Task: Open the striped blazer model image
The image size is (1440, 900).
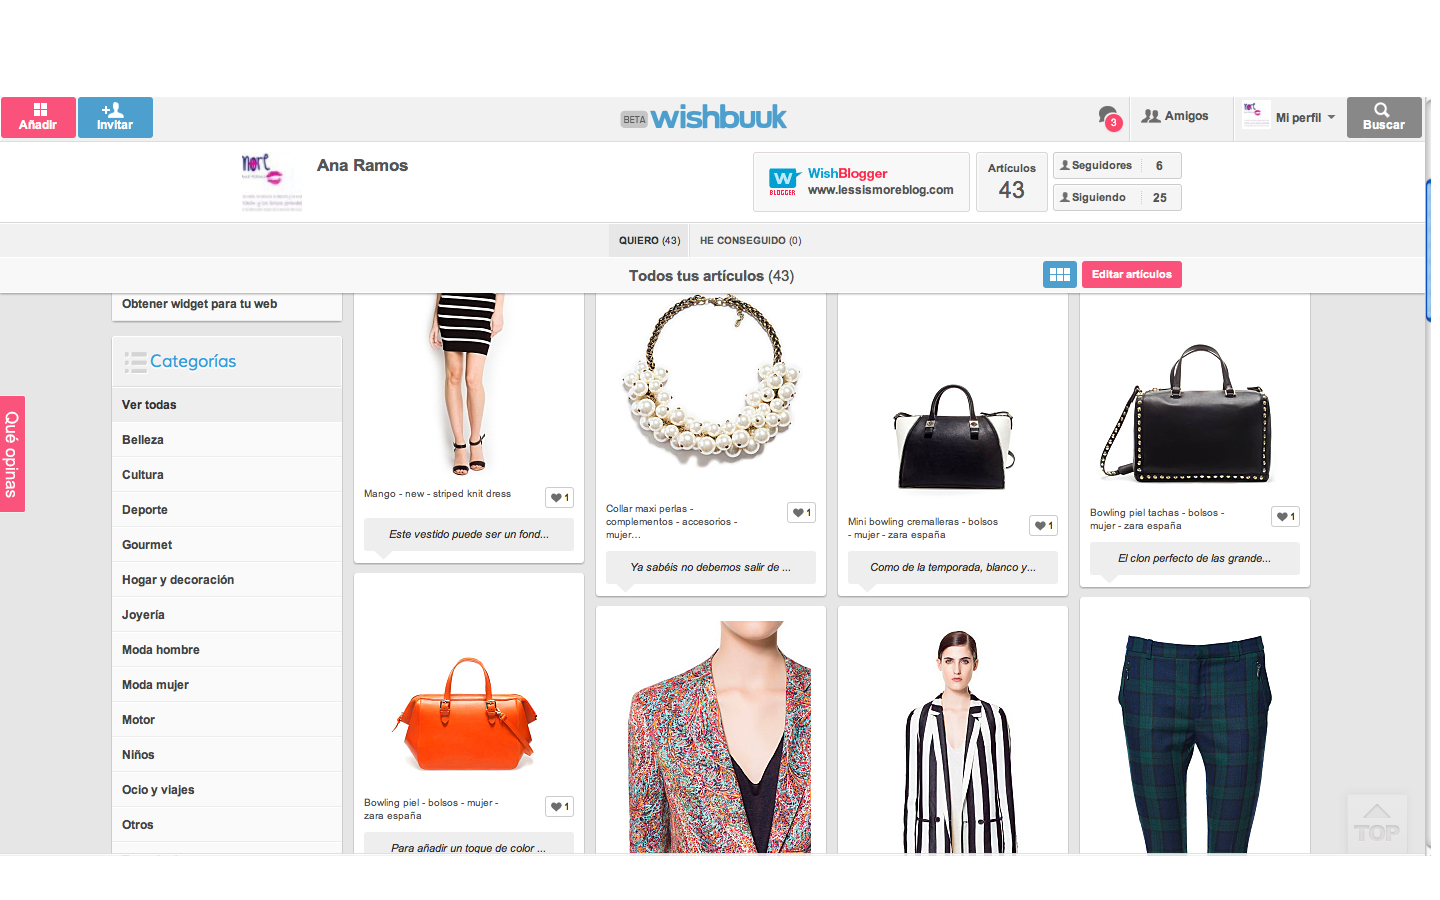Action: click(x=960, y=742)
